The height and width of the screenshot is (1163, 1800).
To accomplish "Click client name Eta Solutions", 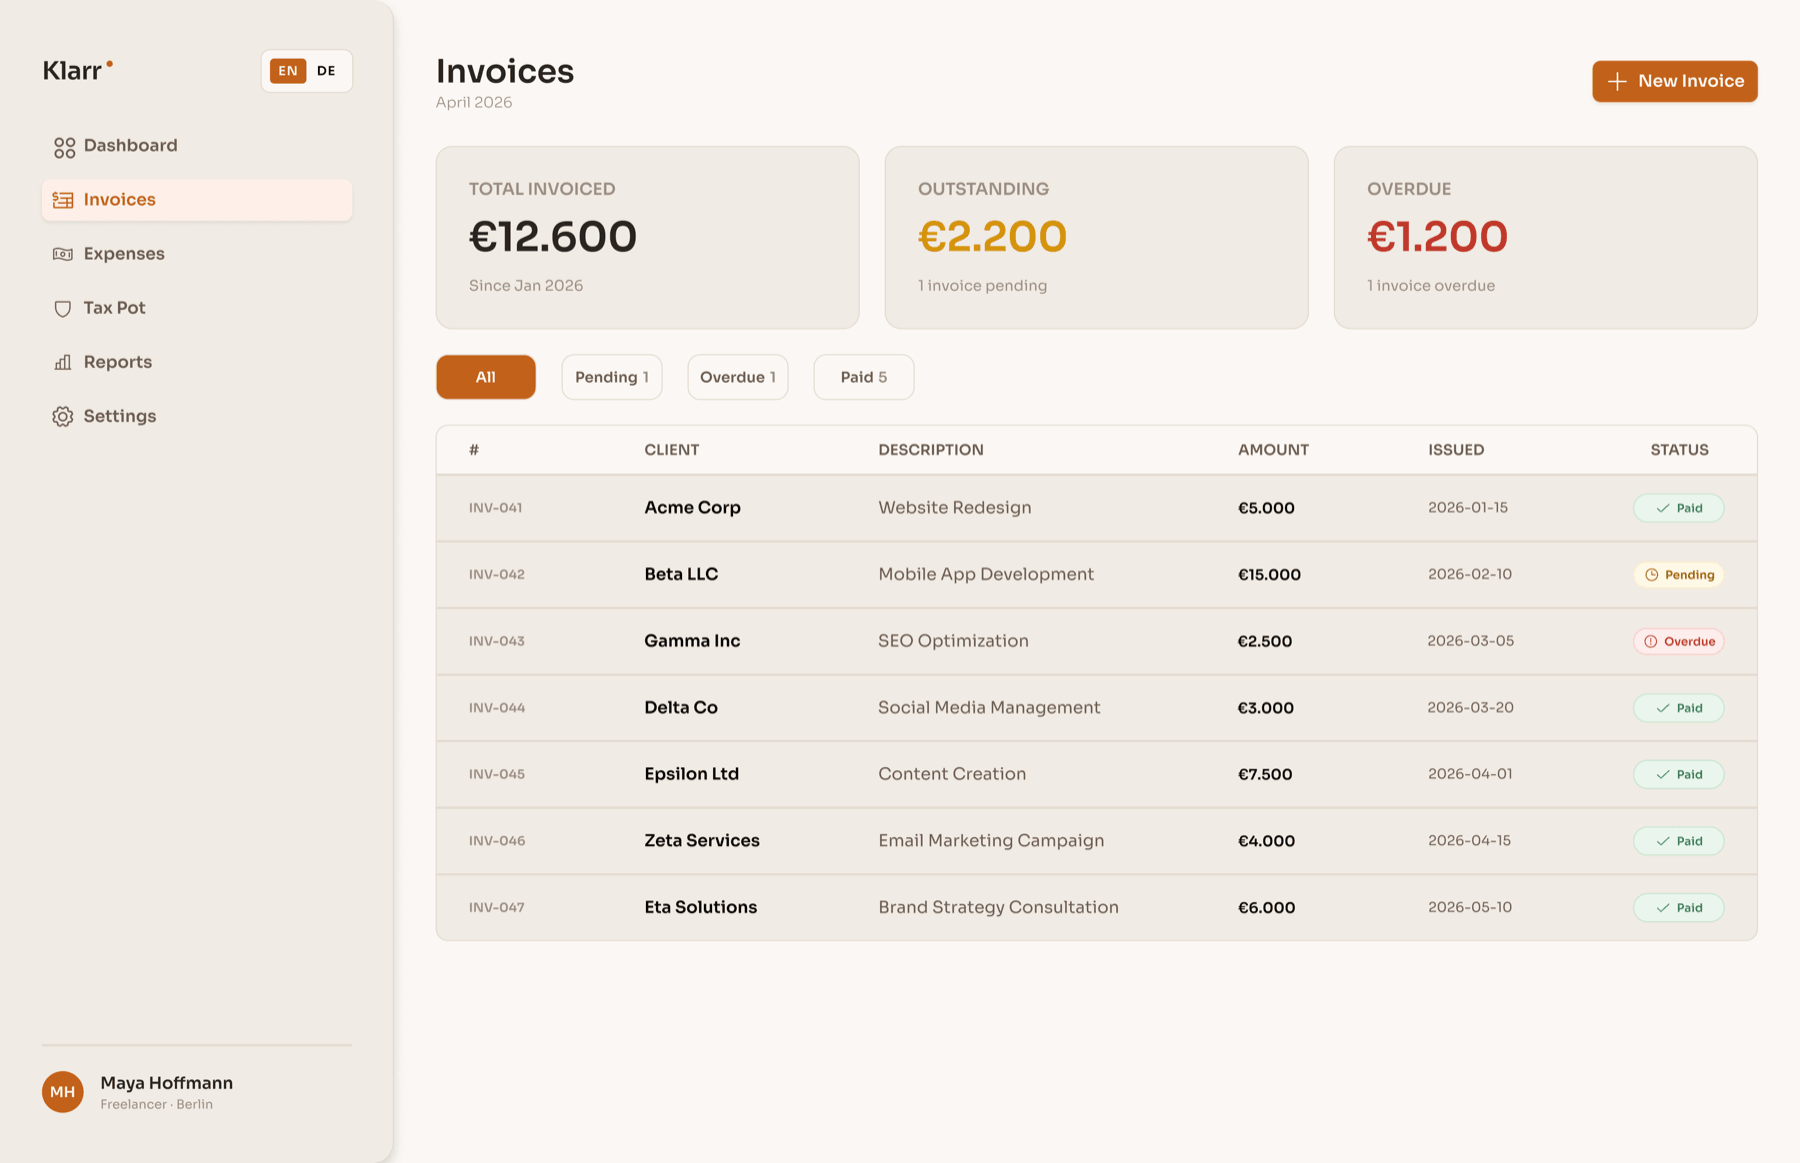I will [701, 908].
